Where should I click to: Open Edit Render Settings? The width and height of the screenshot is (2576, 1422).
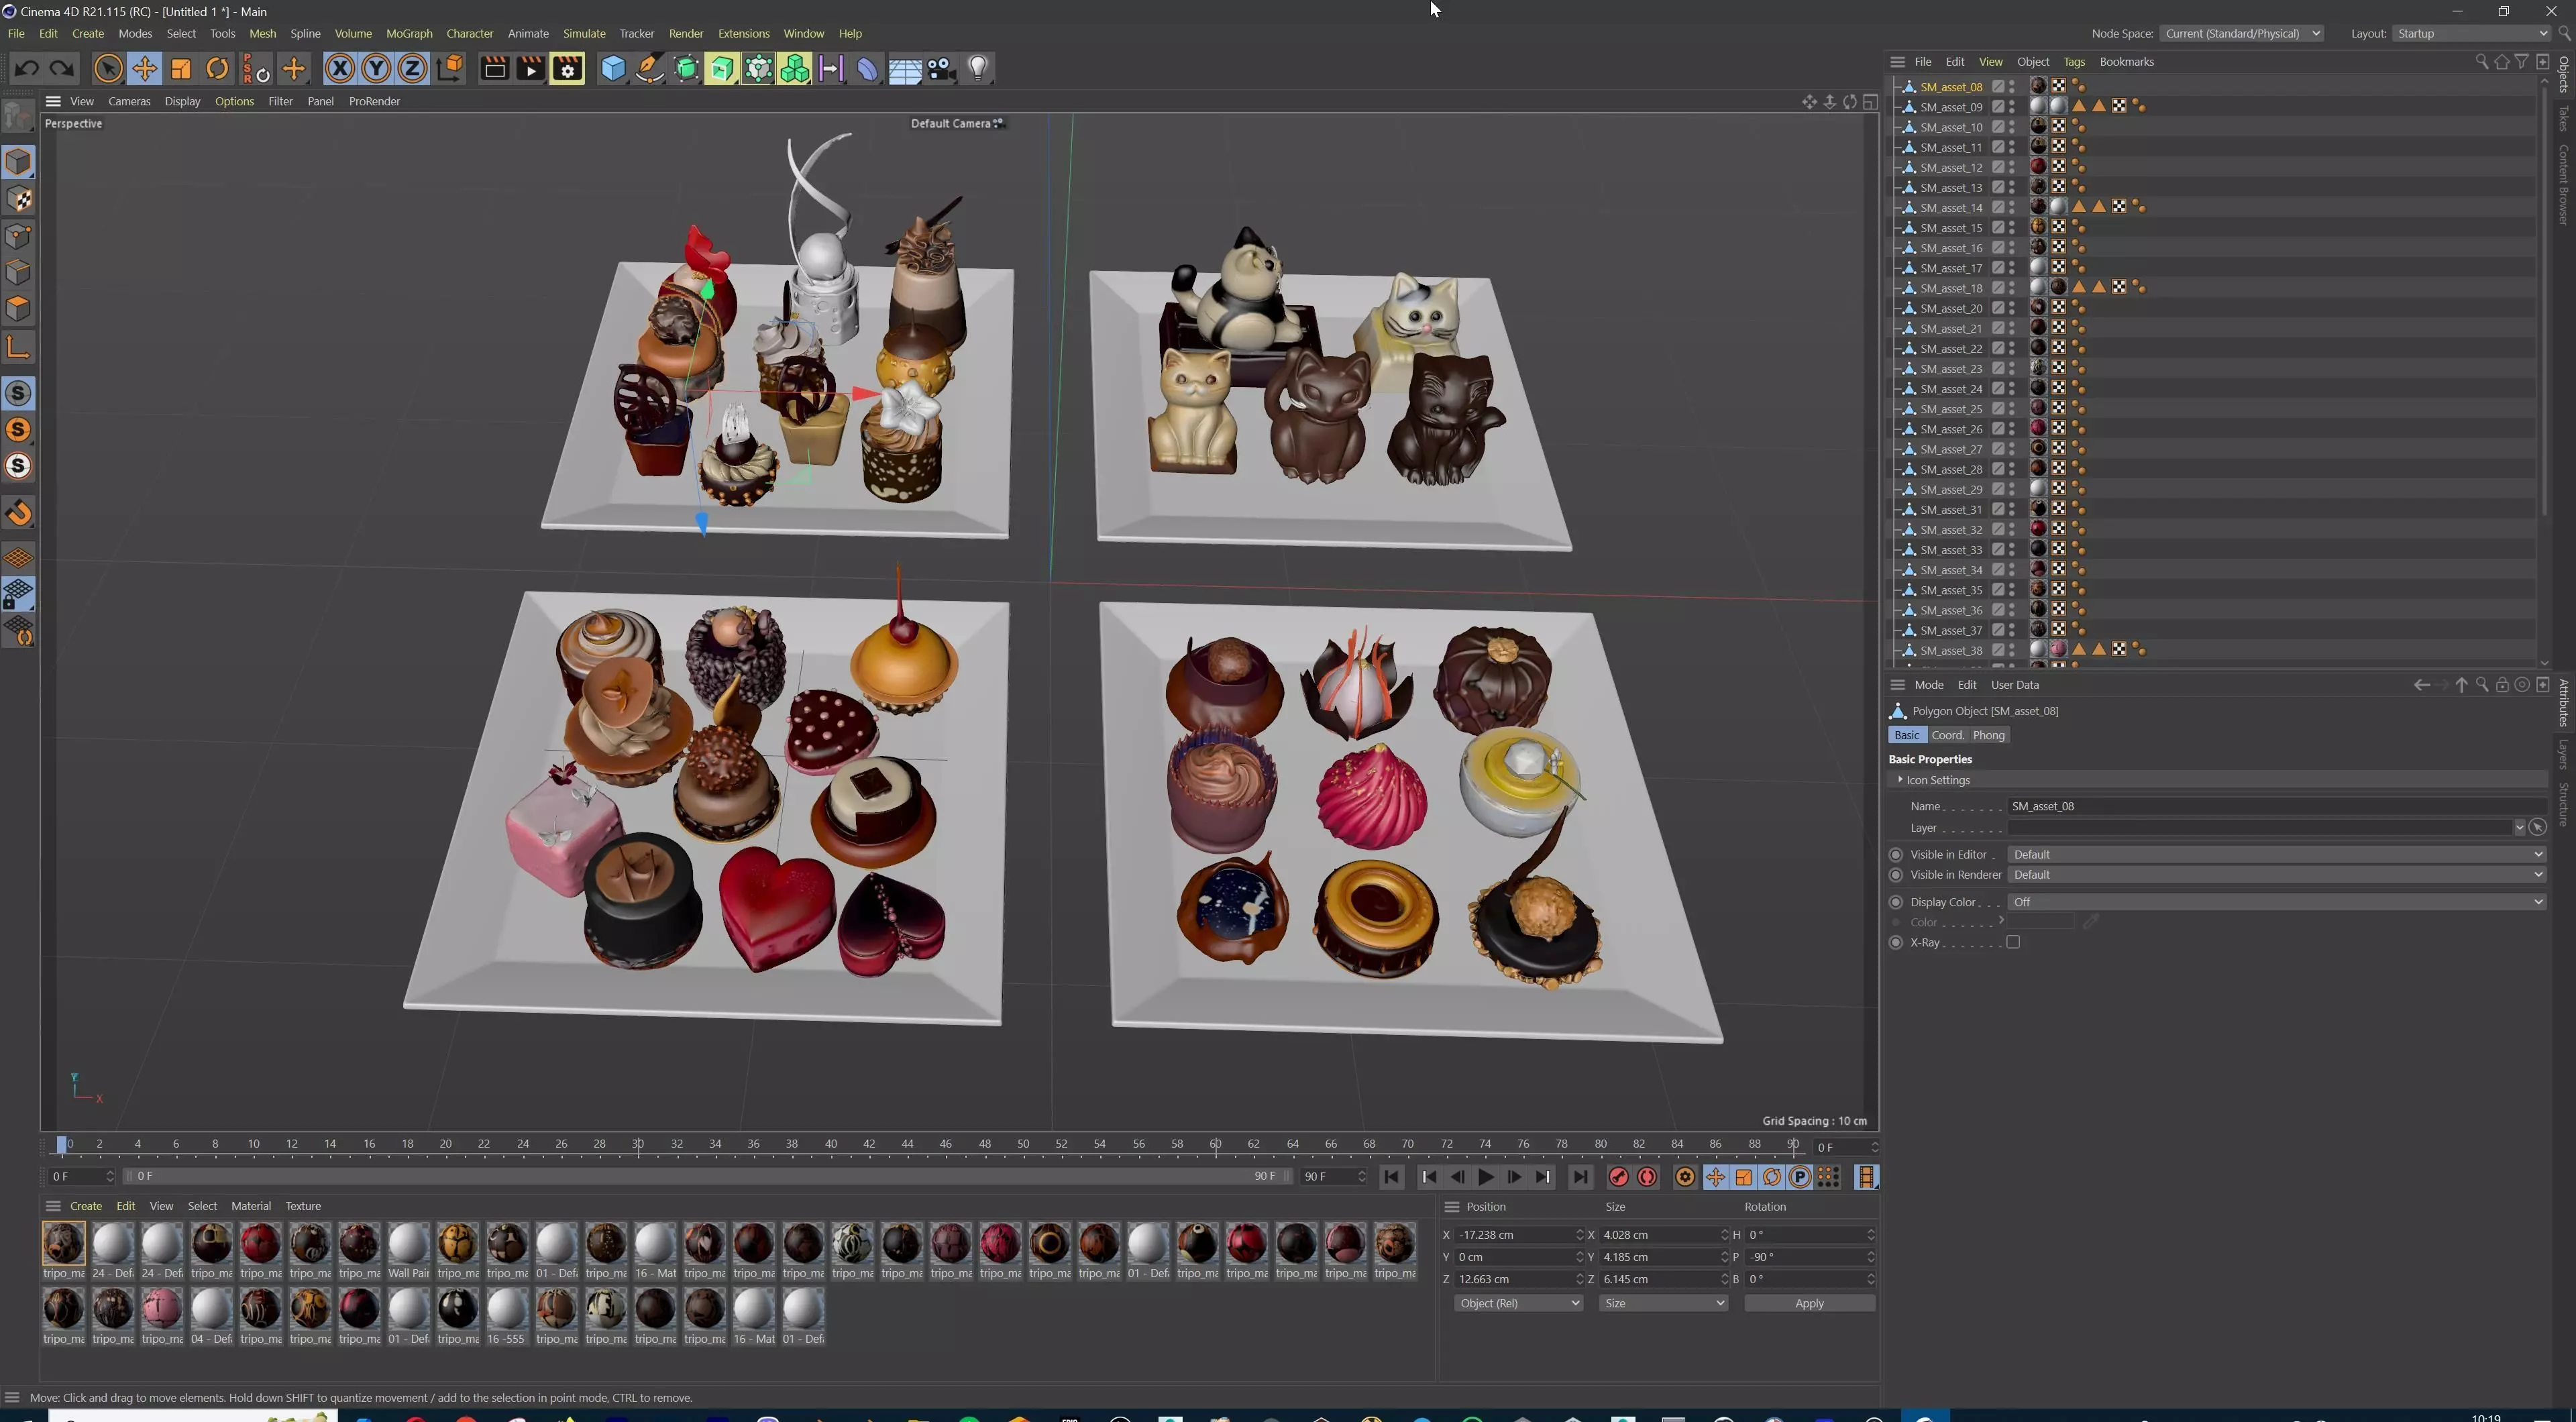[567, 68]
